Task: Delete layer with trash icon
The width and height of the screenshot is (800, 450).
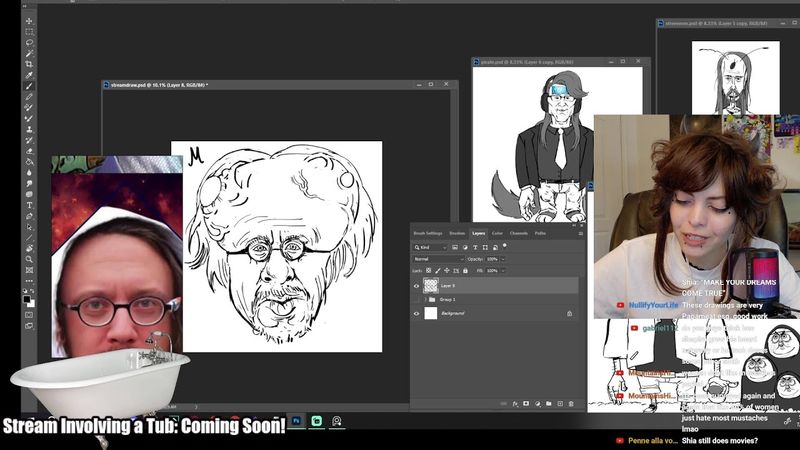Action: [571, 404]
